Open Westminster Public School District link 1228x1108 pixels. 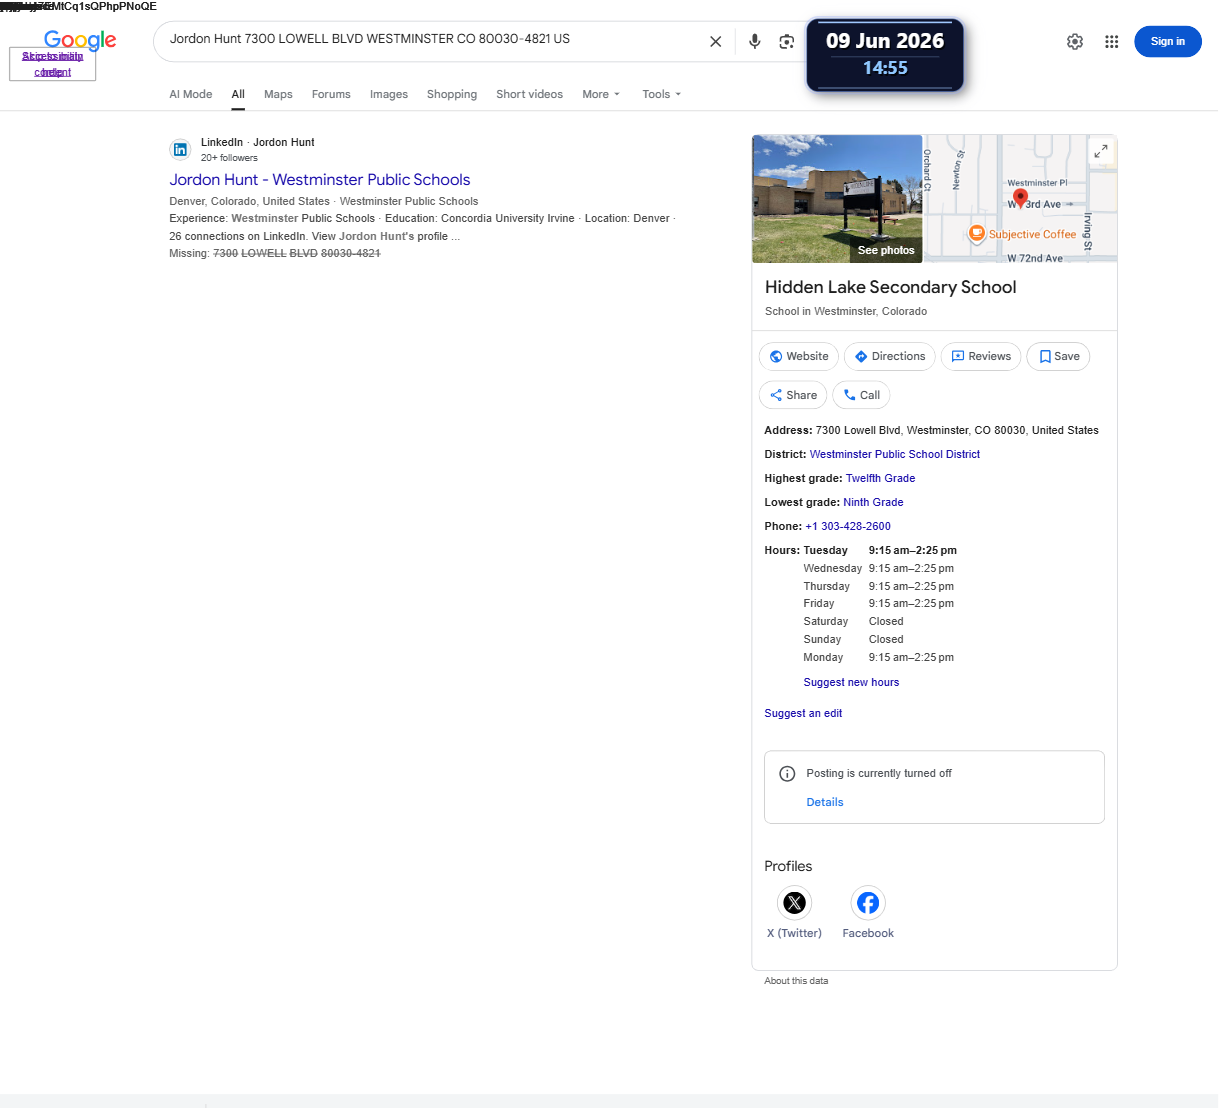(x=895, y=454)
